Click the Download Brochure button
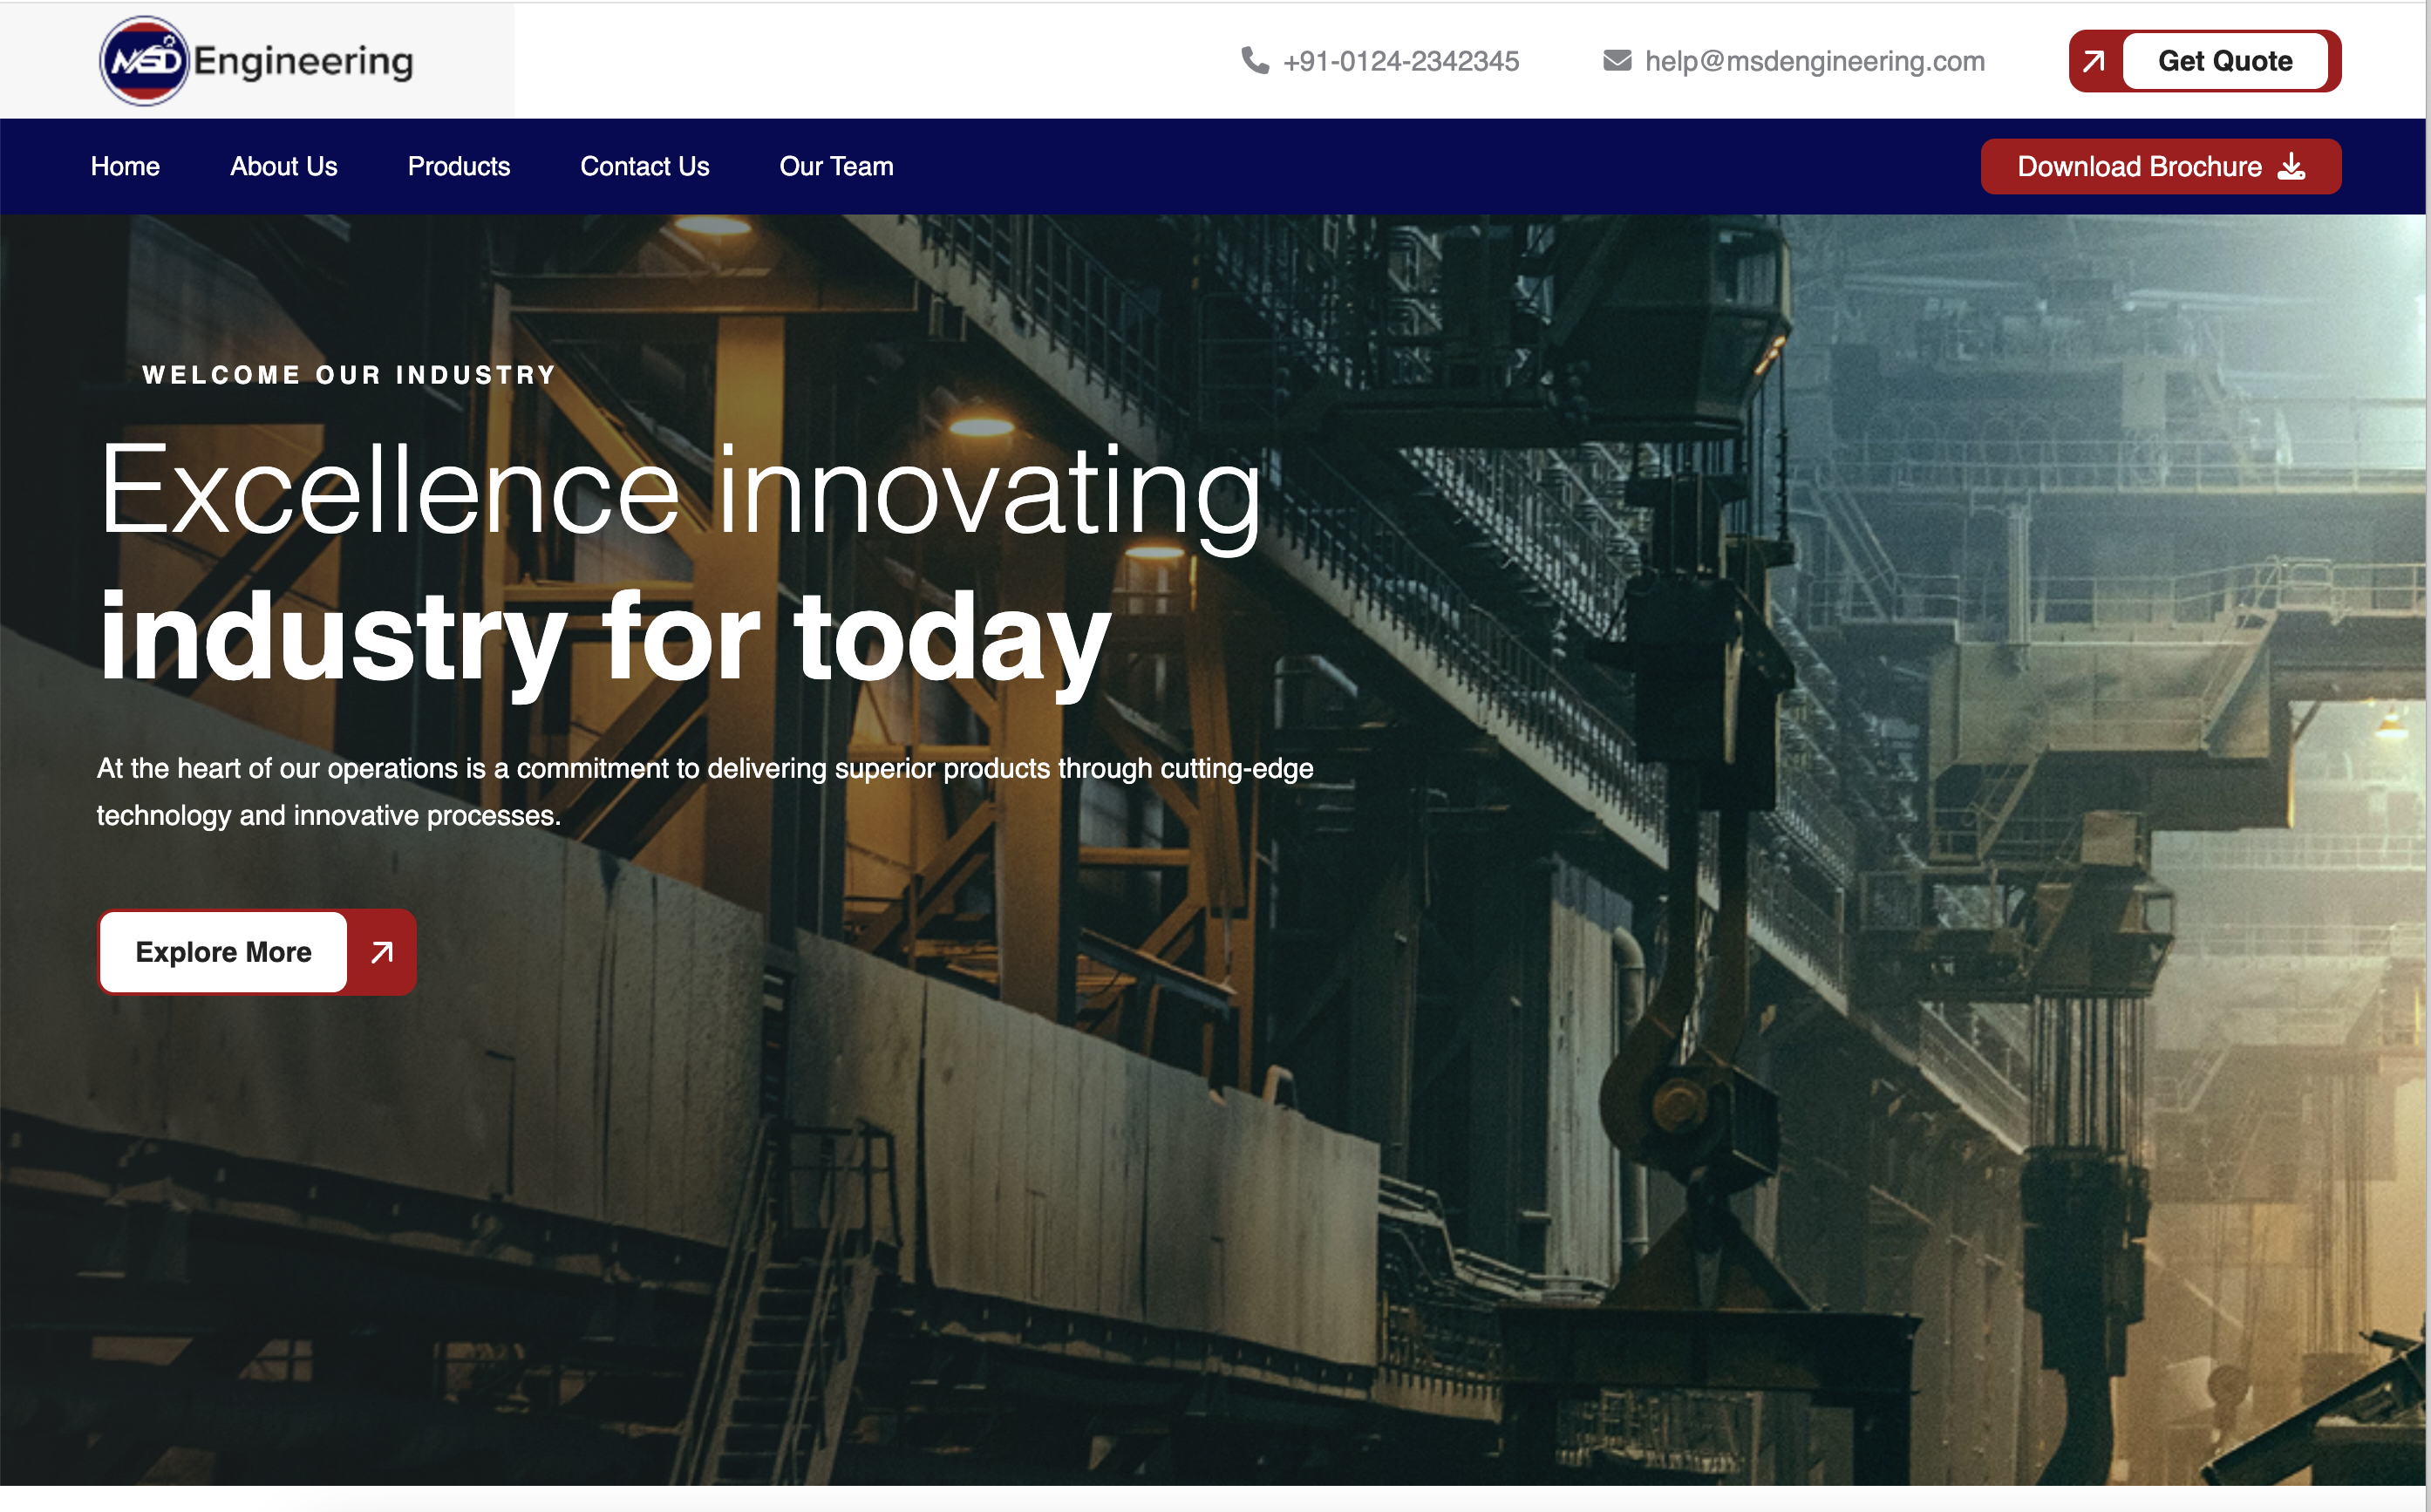Screen dimensions: 2431x1512 click(x=2140, y=166)
